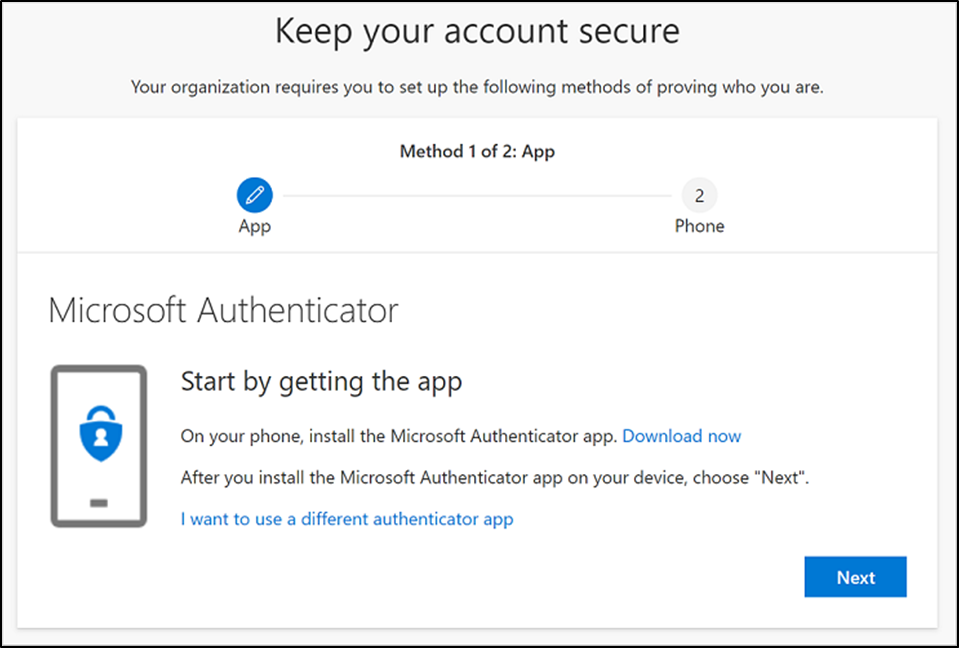The height and width of the screenshot is (648, 959).
Task: Click the blue pencil App step icon
Action: tap(254, 195)
